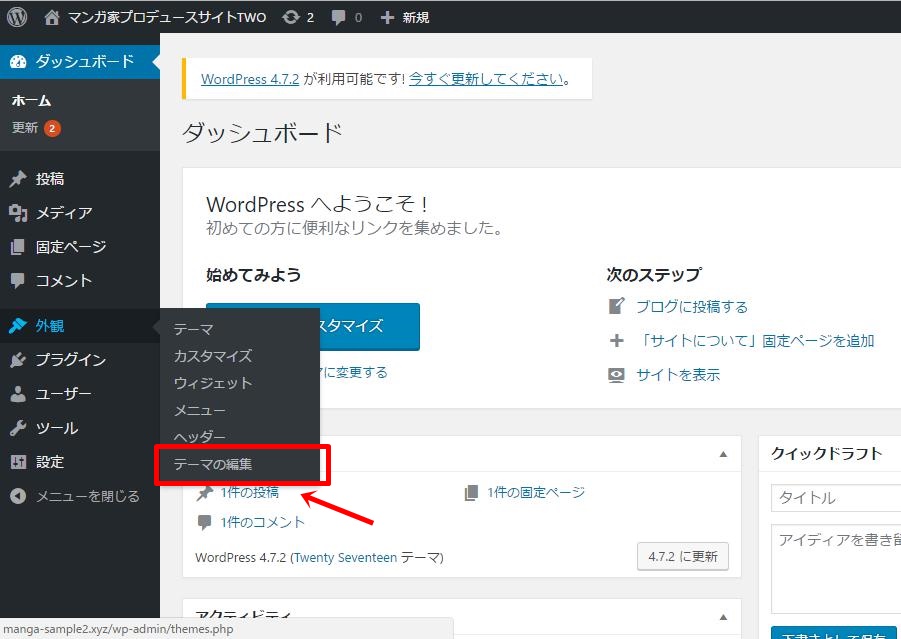Focus the アイディアを書き留め textarea
Screen dimensions: 901x639
(836, 568)
